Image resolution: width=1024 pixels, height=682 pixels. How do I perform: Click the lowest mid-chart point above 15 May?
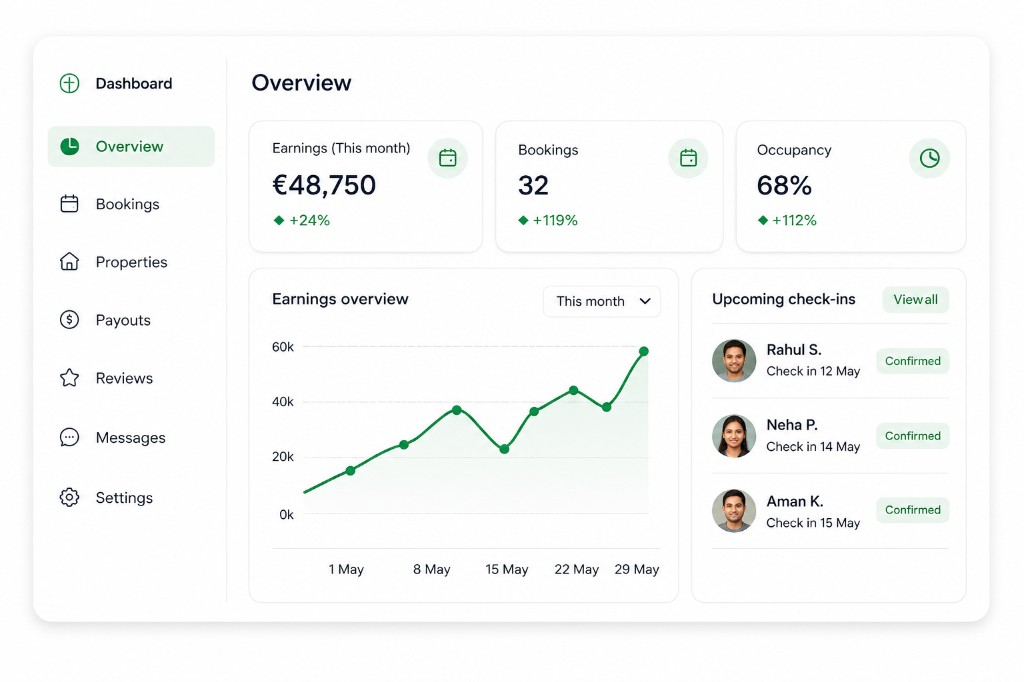(x=504, y=449)
